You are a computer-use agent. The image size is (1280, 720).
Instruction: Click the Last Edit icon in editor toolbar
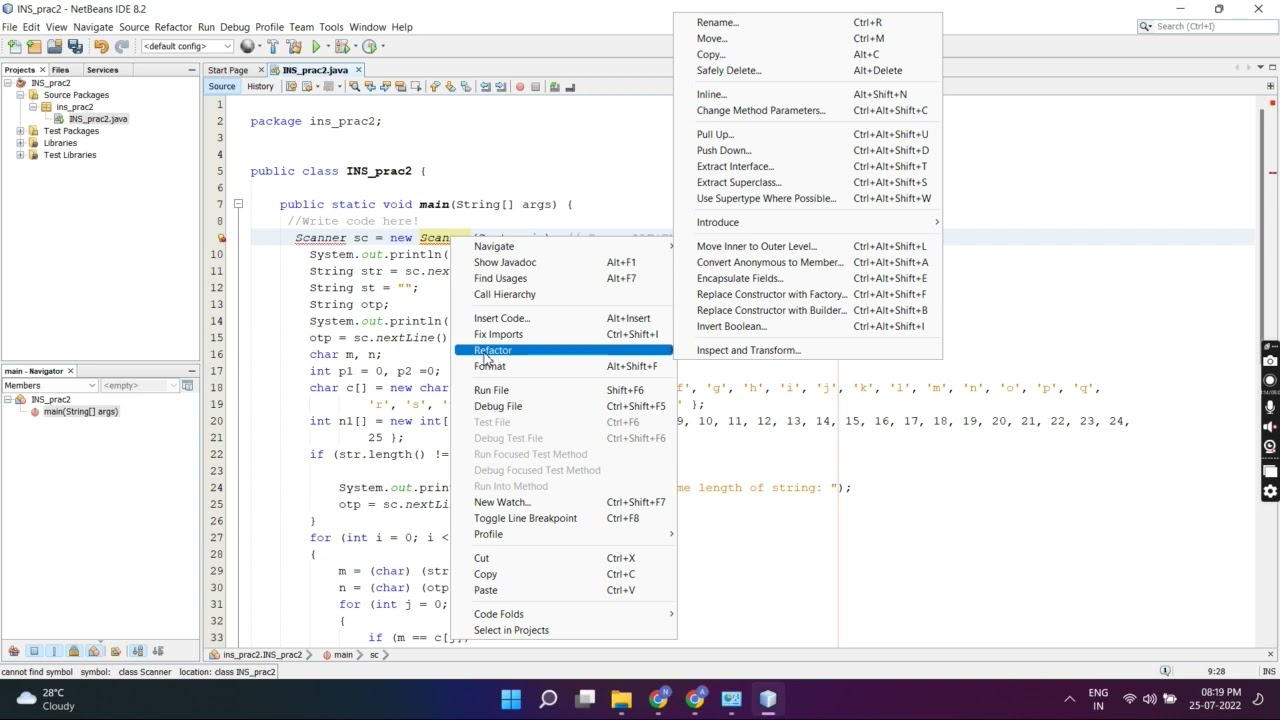coord(291,87)
